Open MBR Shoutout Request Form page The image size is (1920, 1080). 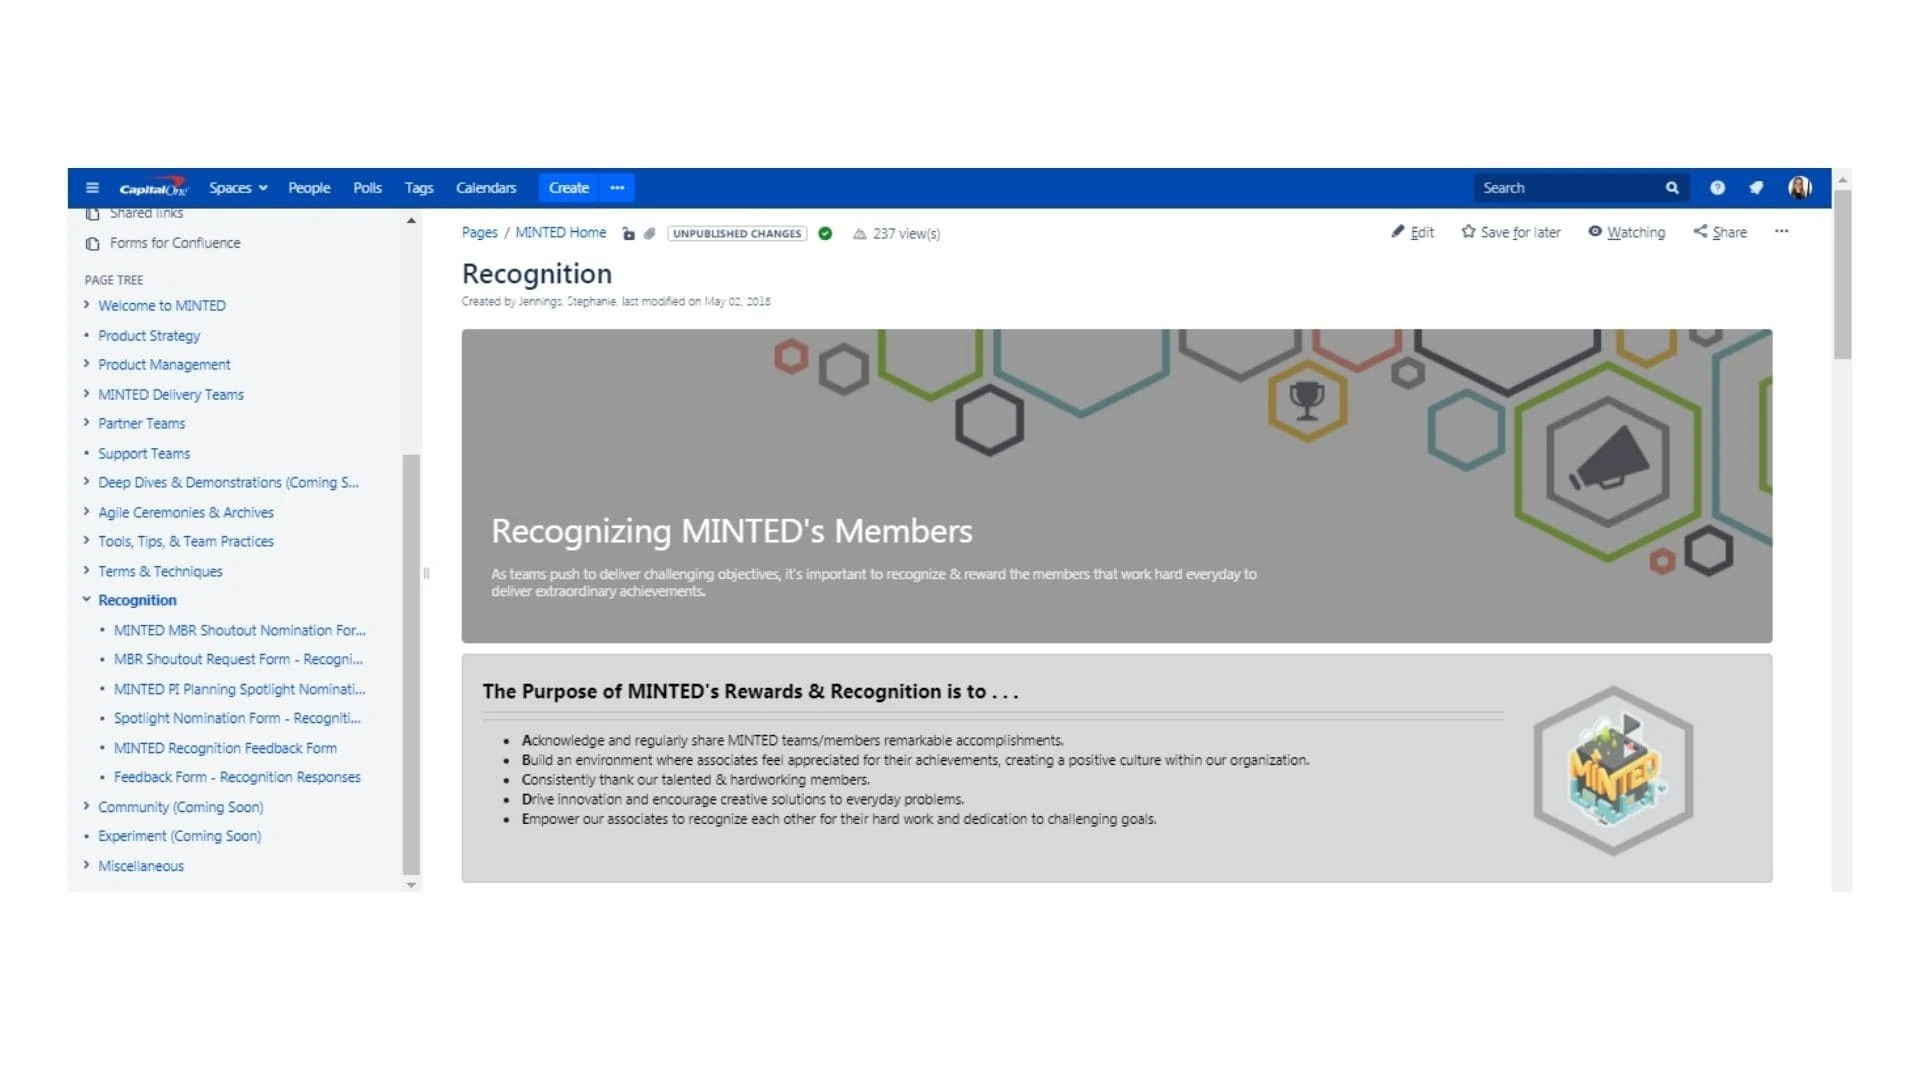238,660
